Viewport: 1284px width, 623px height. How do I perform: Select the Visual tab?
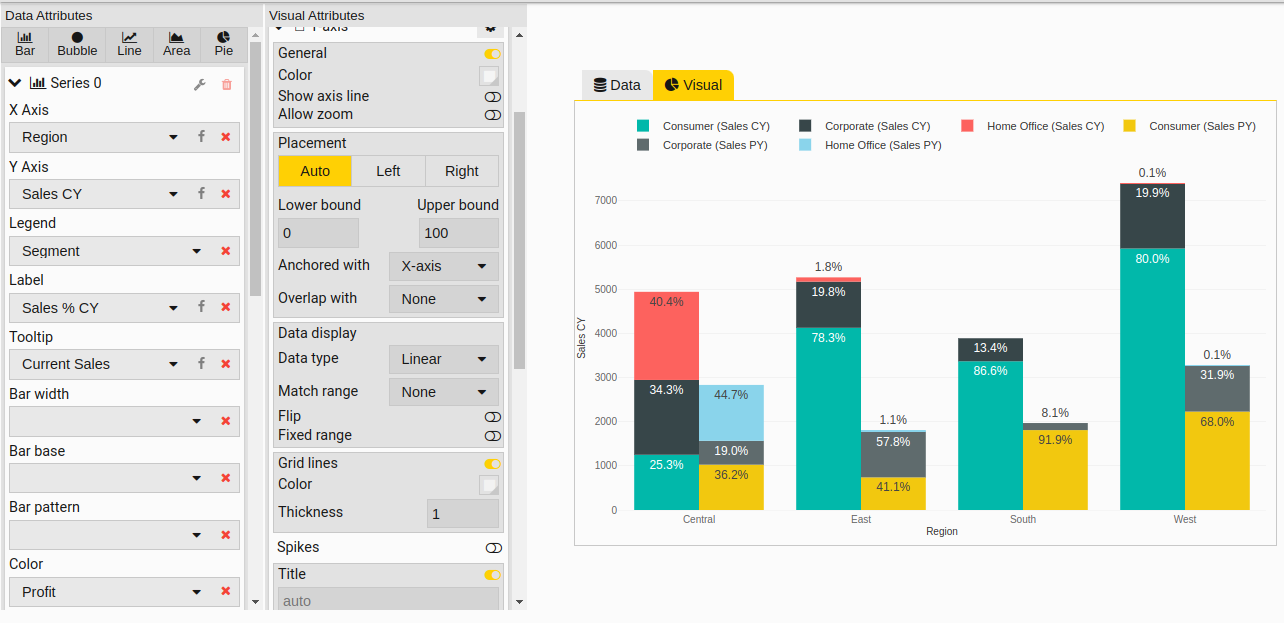693,85
